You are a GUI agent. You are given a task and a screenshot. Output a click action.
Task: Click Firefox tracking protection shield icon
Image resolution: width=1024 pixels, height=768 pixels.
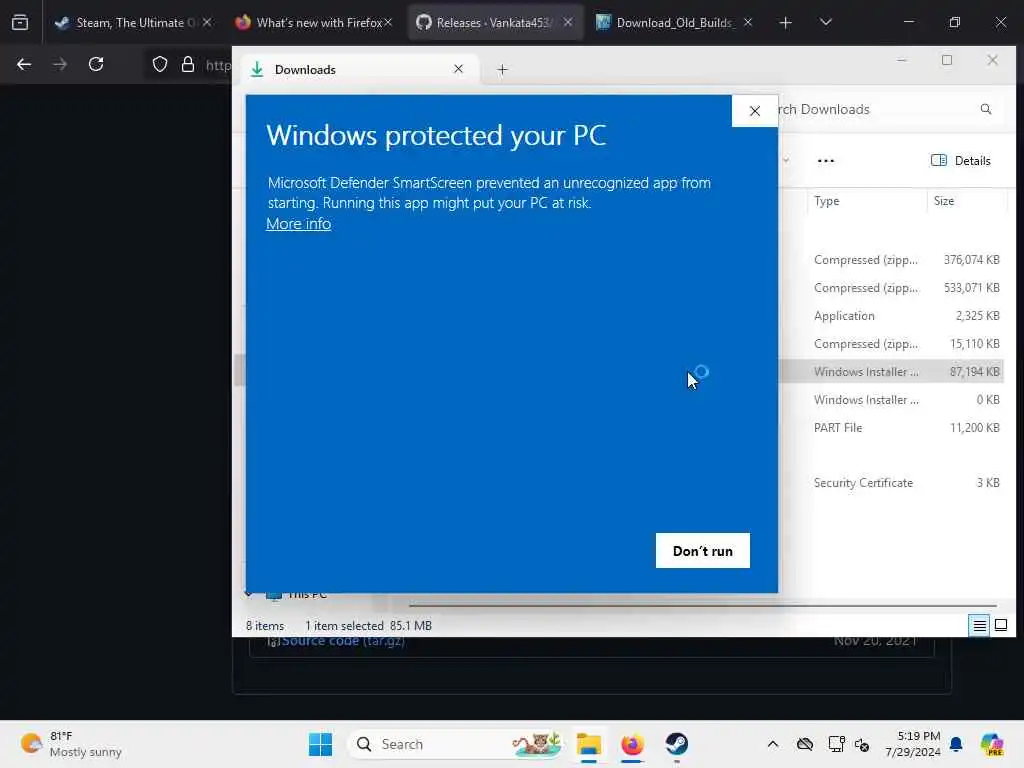point(159,64)
